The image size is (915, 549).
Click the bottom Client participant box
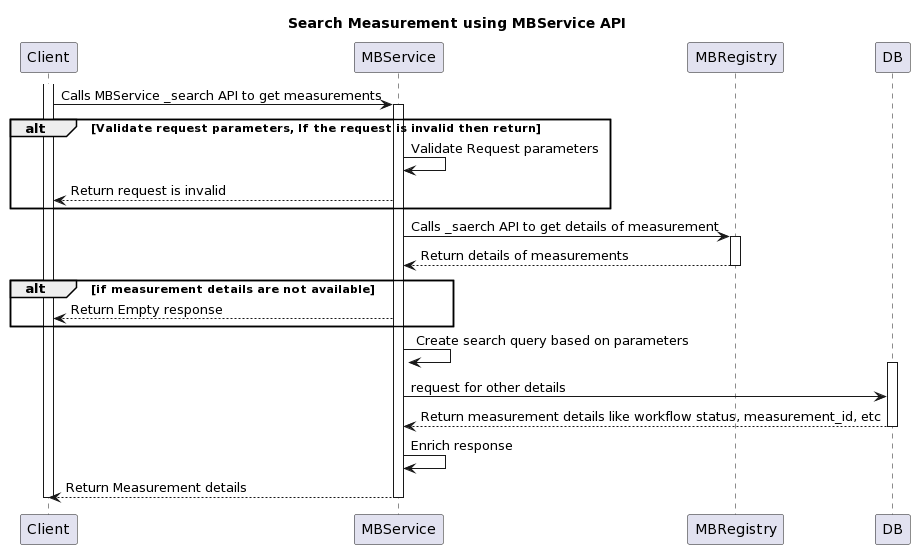point(48,529)
